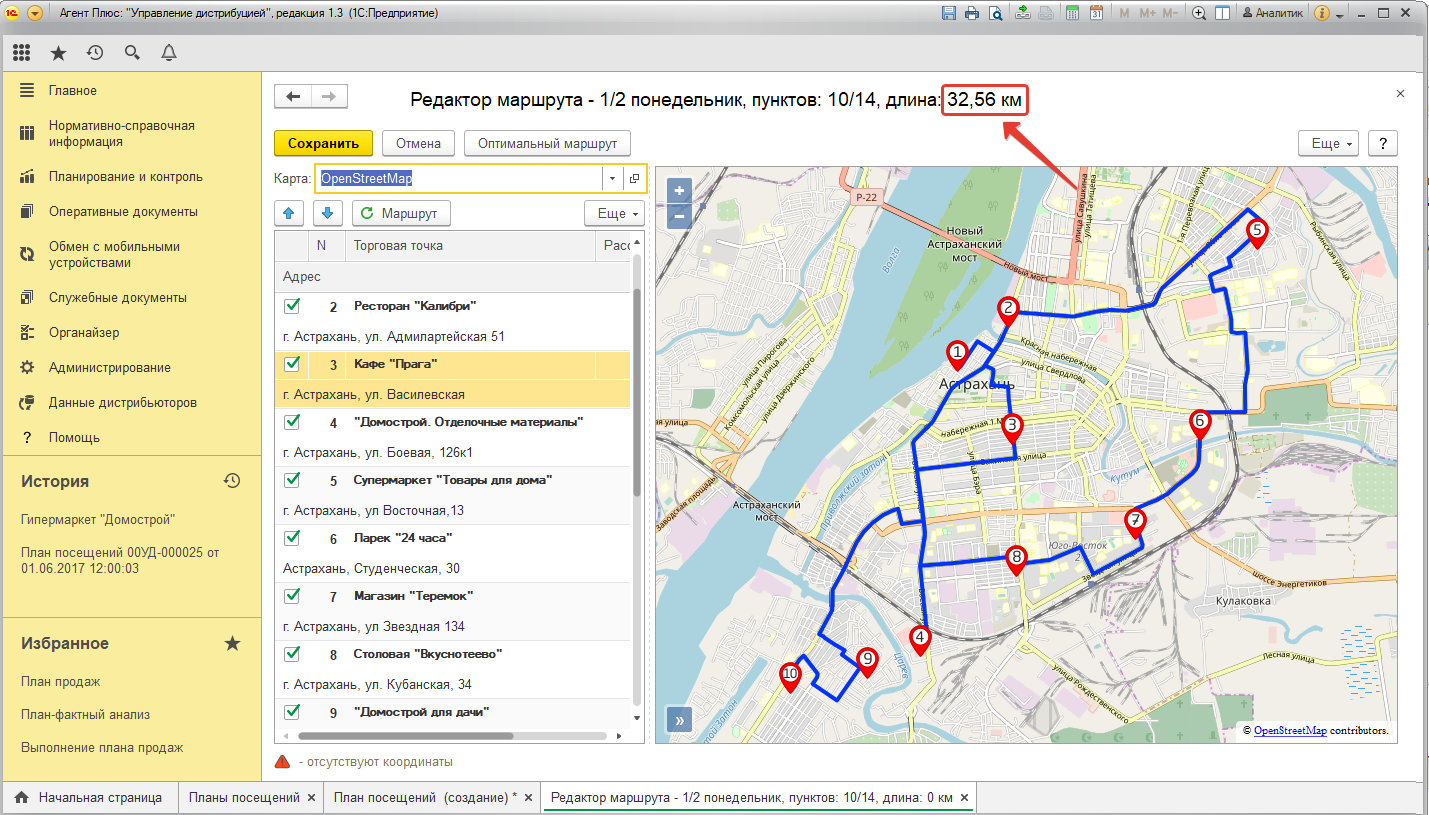Toggle checkbox for "Домострой для дачи"
This screenshot has width=1429, height=815.
pyautogui.click(x=292, y=712)
